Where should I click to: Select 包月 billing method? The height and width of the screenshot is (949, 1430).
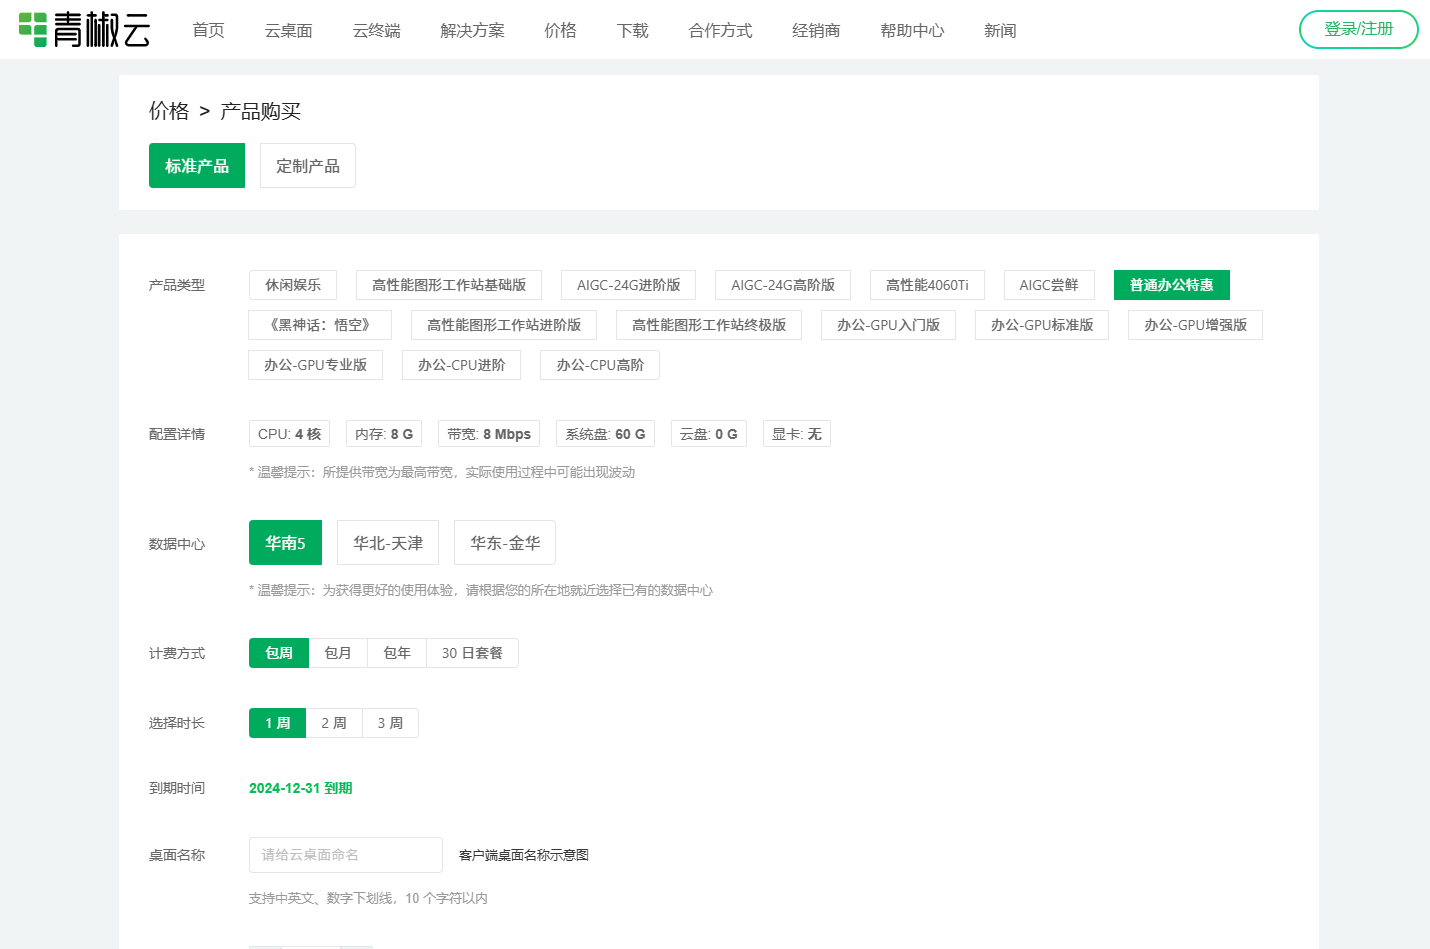(x=338, y=653)
